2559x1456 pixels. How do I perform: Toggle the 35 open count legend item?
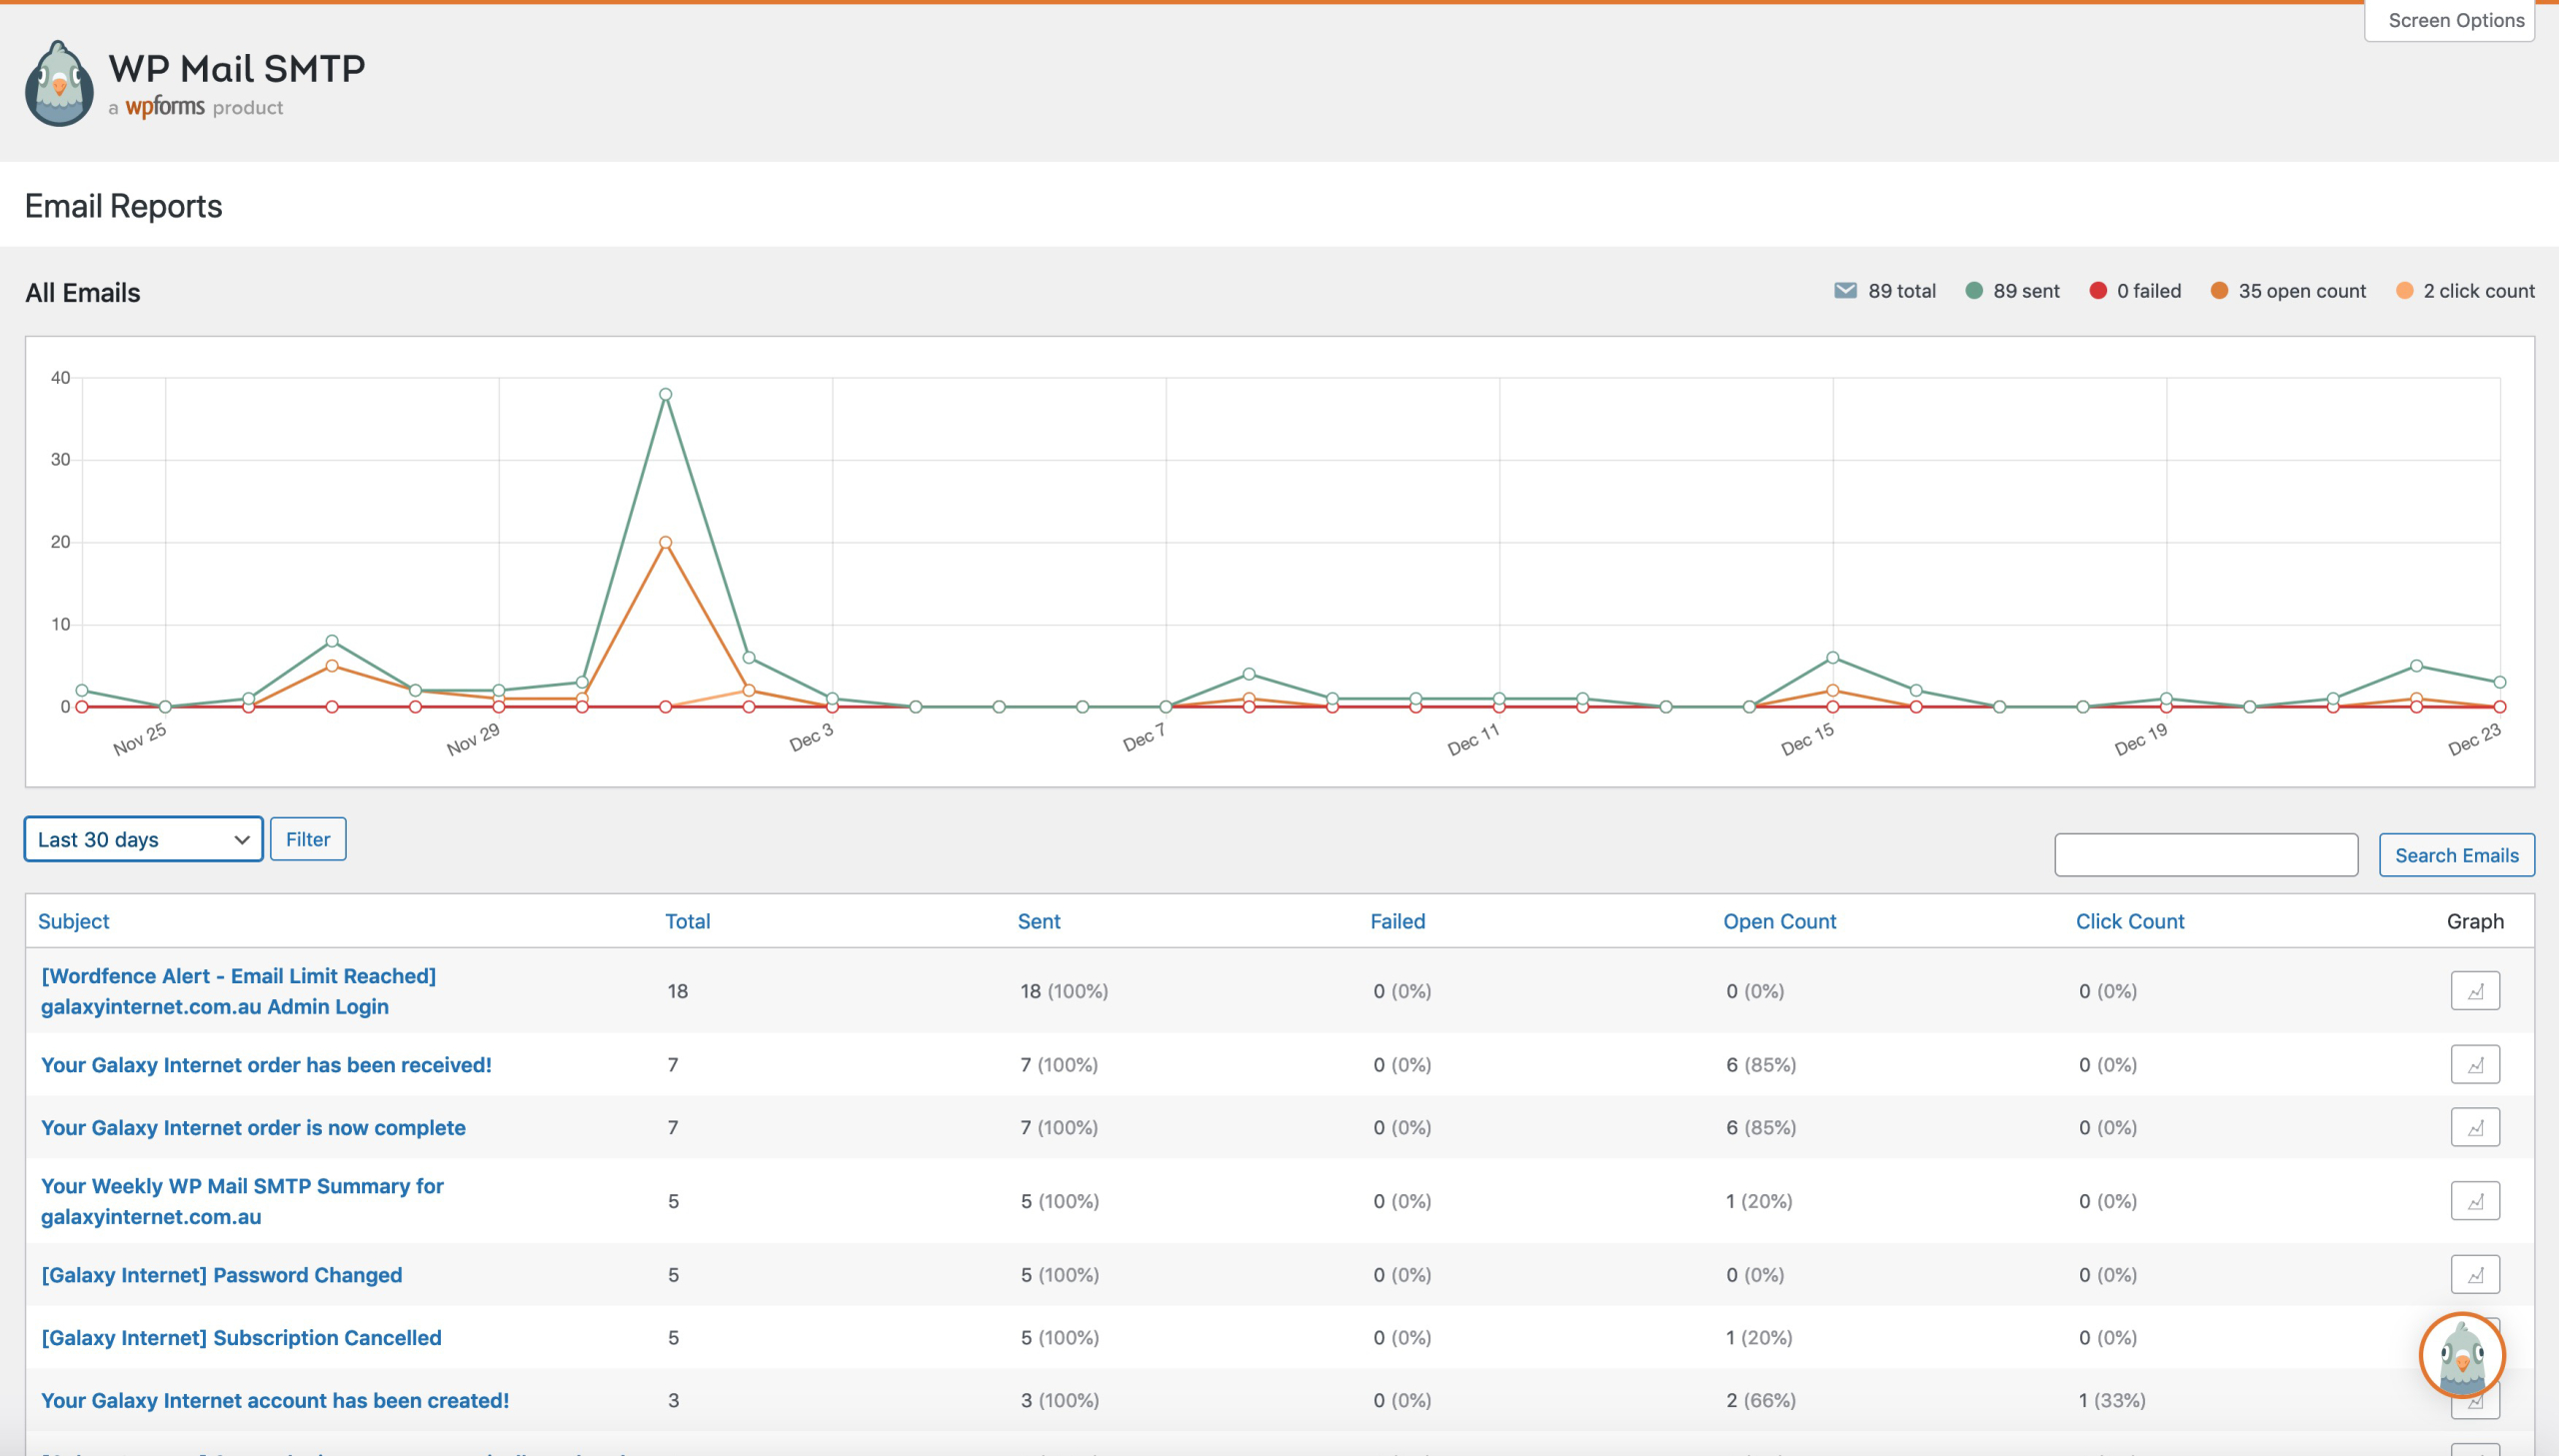[2288, 290]
